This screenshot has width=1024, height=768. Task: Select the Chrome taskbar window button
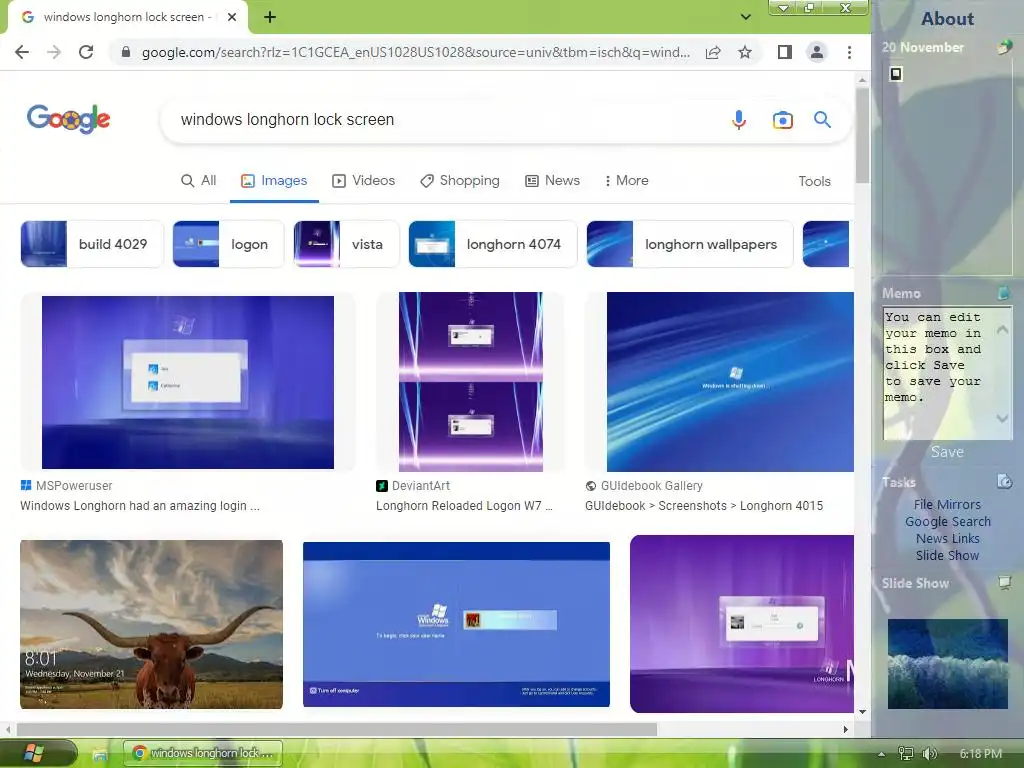tap(203, 753)
